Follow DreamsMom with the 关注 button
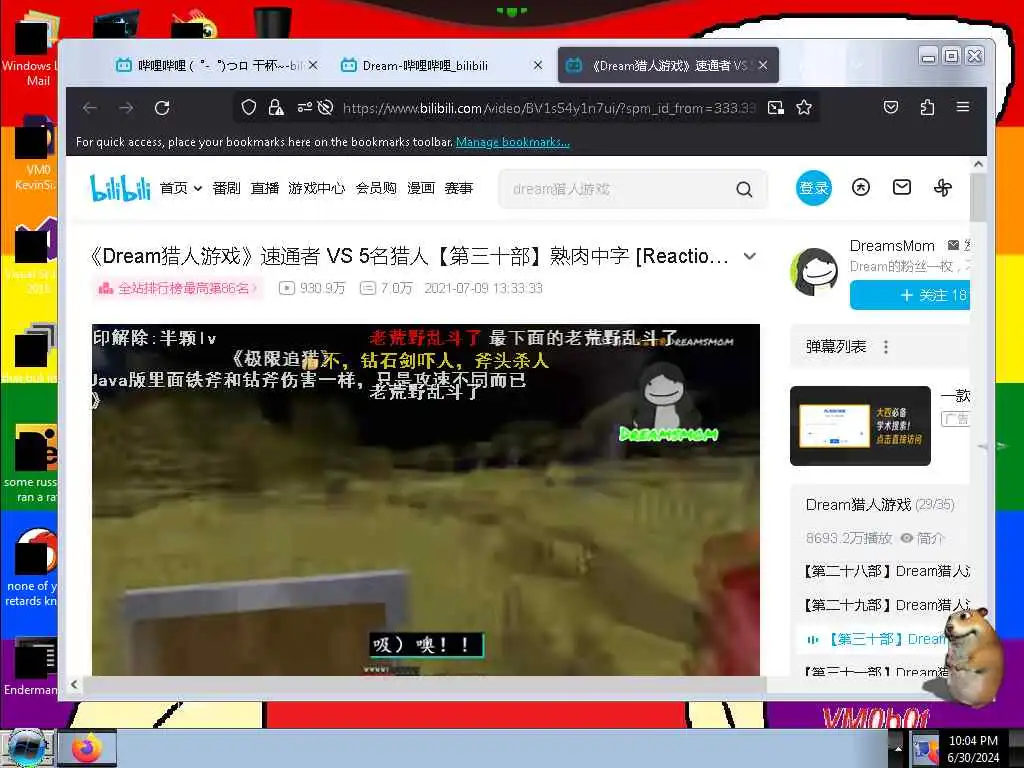Screen dimensions: 1024x768 pos(910,295)
